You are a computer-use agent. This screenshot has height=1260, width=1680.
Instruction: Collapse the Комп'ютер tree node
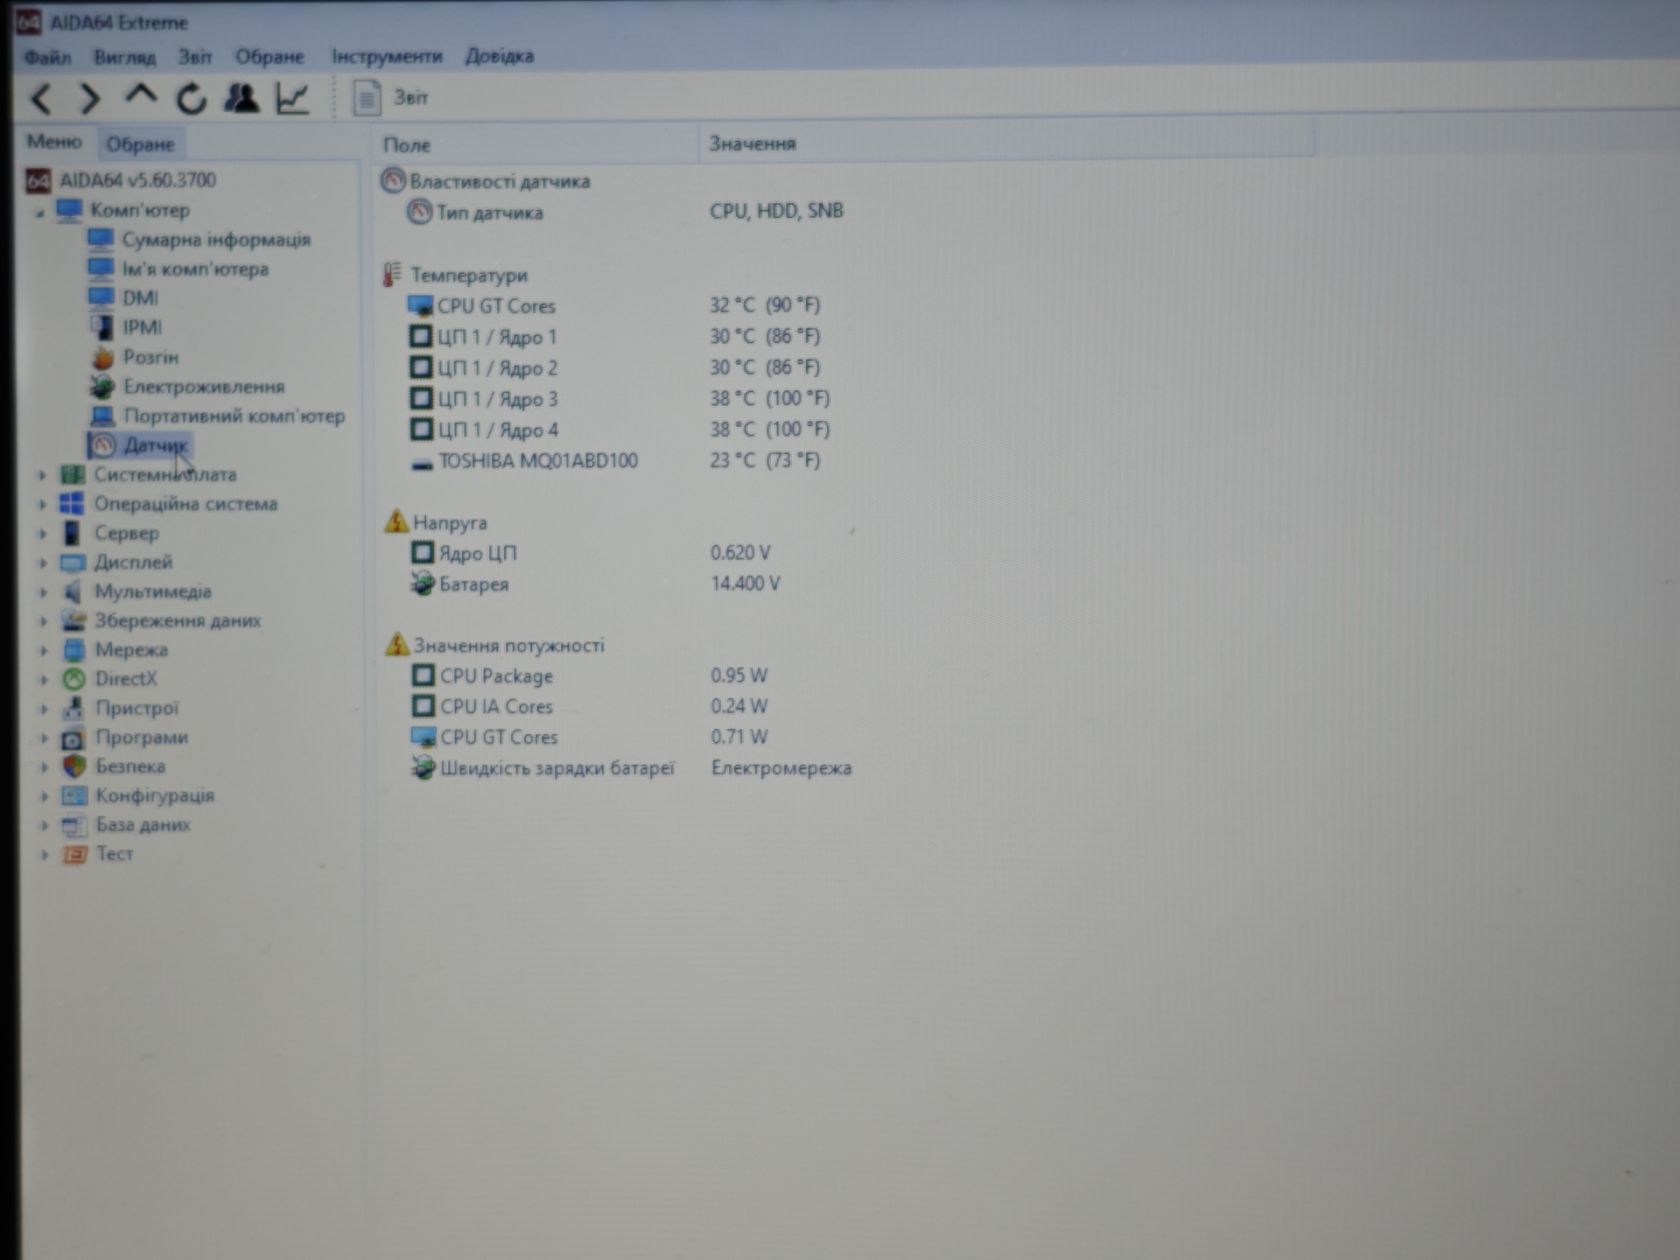coord(40,212)
